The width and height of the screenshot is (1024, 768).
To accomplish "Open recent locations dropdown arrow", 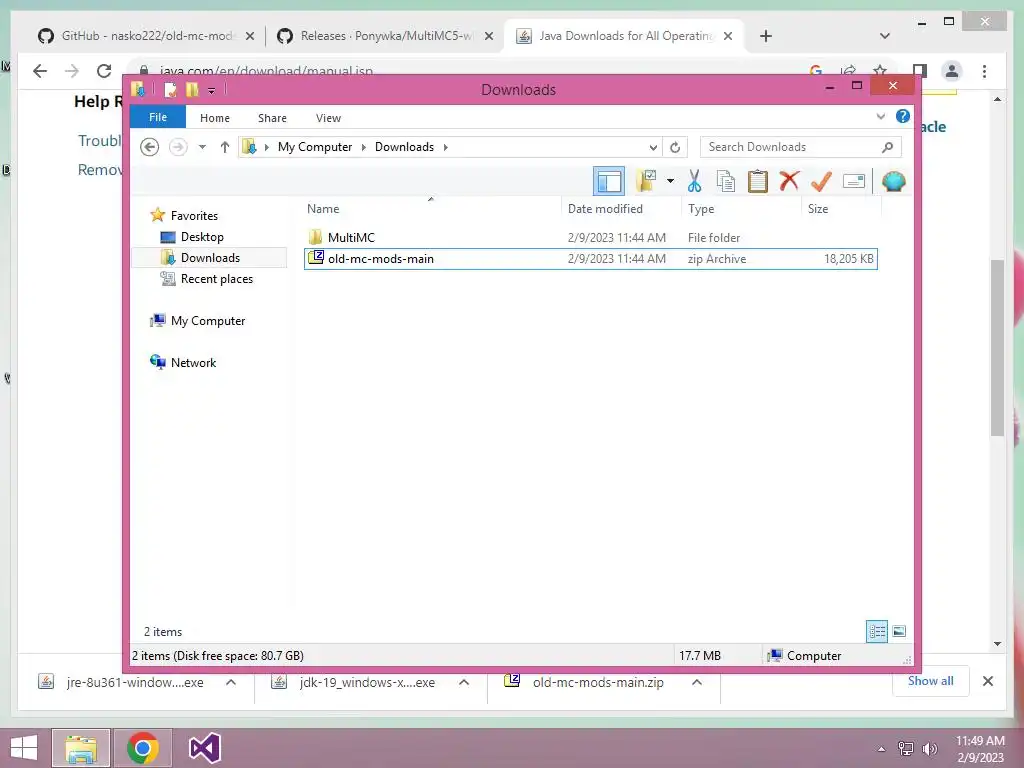I will 202,147.
